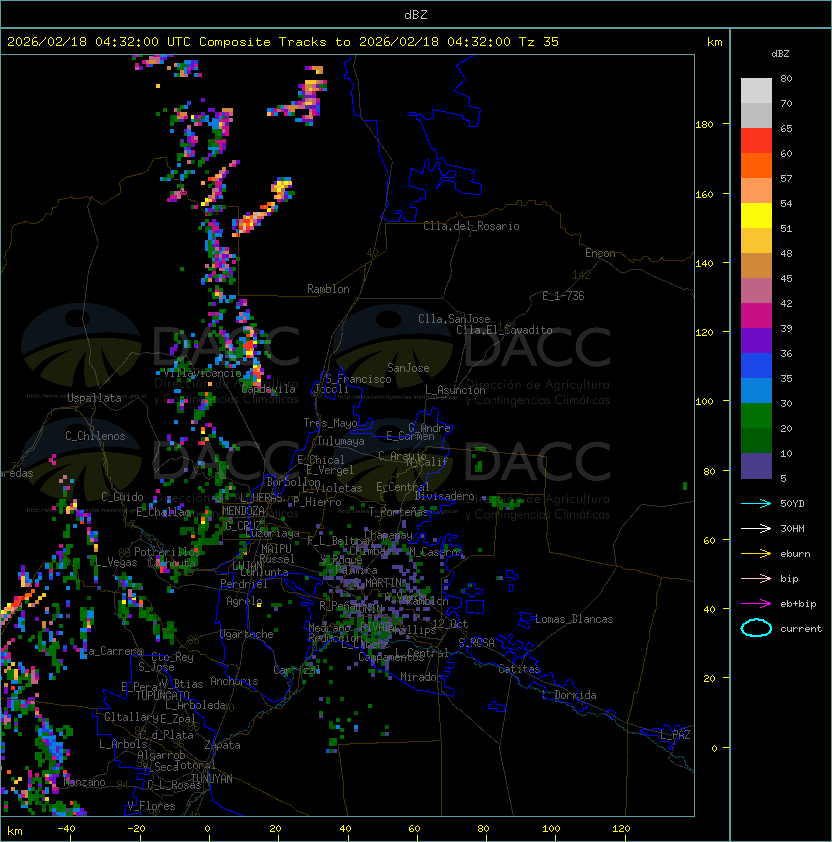The width and height of the screenshot is (832, 842).
Task: Click the 'km' unit label at bottom-left
Action: (15, 831)
